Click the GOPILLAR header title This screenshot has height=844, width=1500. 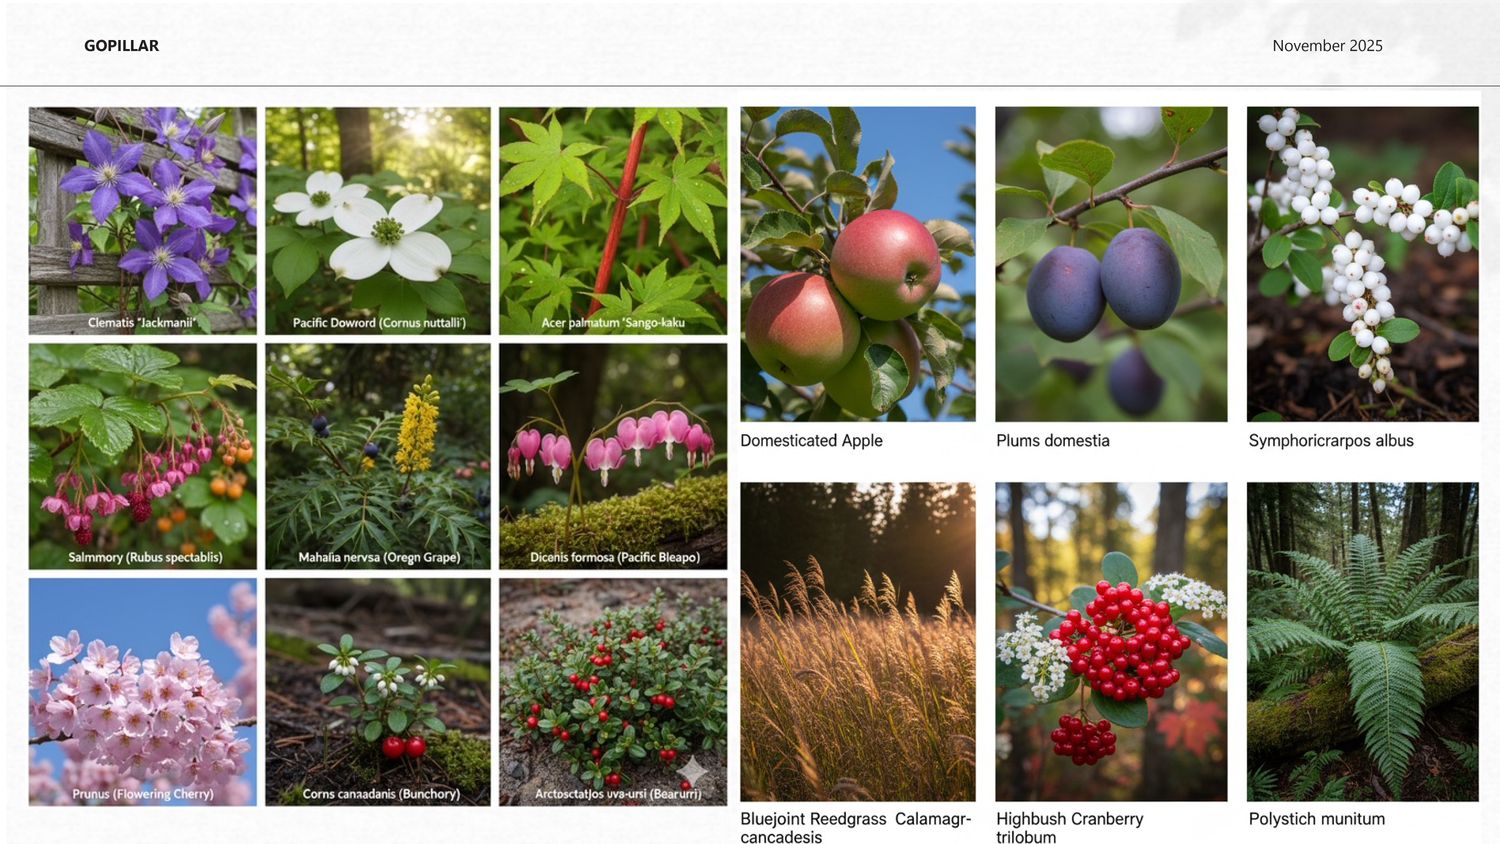[x=121, y=46]
